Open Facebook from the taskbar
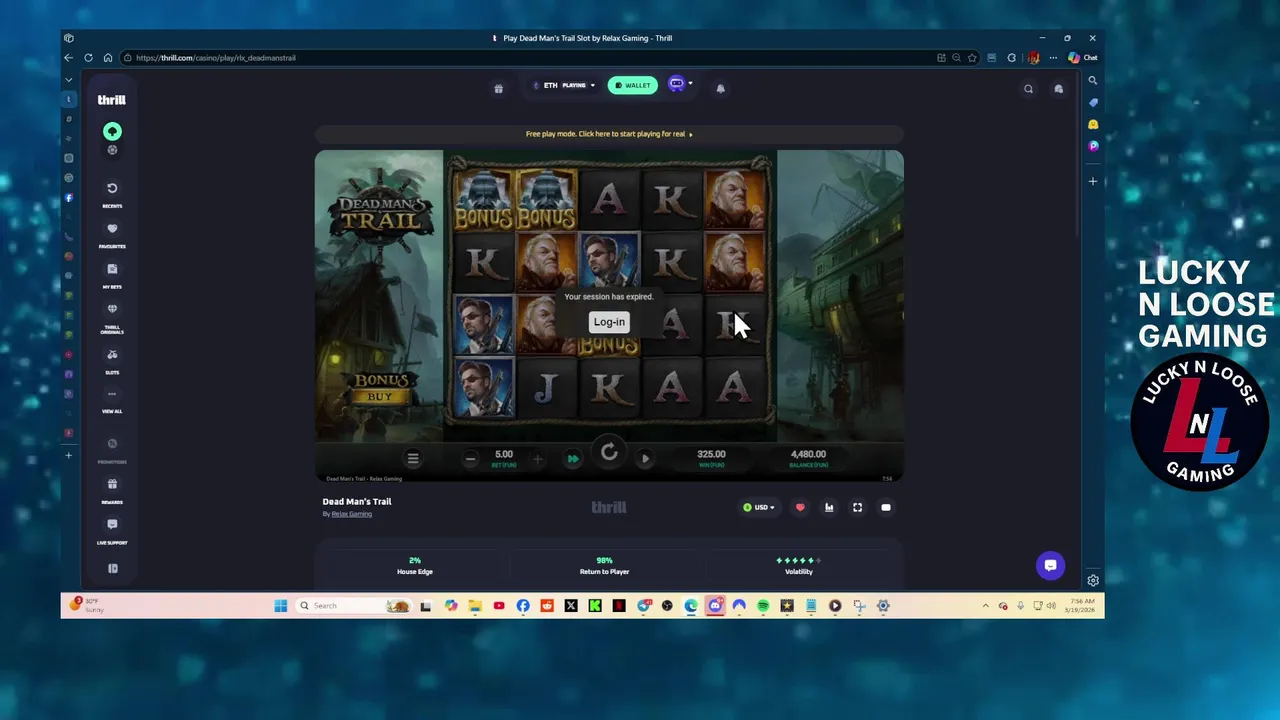1280x720 pixels. 523,606
